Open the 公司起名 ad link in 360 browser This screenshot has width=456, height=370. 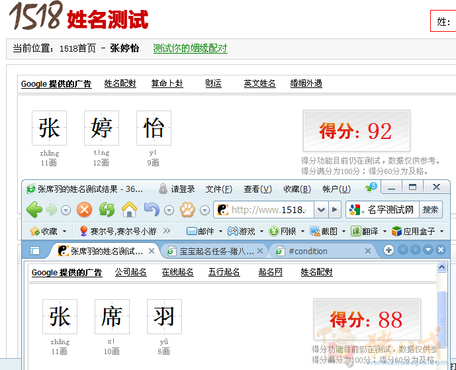coord(131,272)
